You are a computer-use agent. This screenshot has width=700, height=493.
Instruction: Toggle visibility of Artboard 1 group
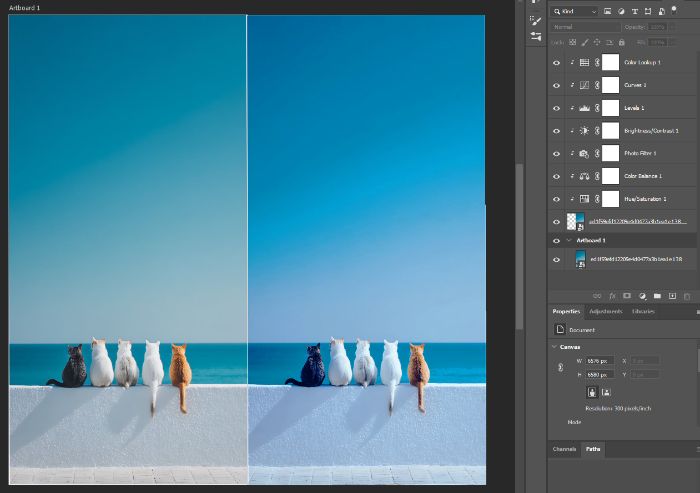coord(556,241)
